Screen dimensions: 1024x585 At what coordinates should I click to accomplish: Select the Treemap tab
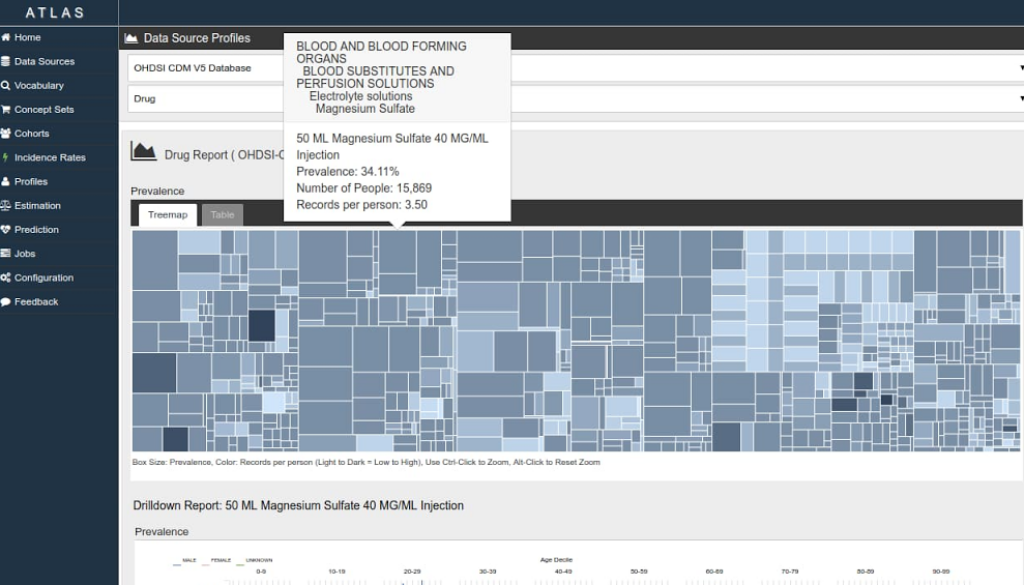pos(166,215)
